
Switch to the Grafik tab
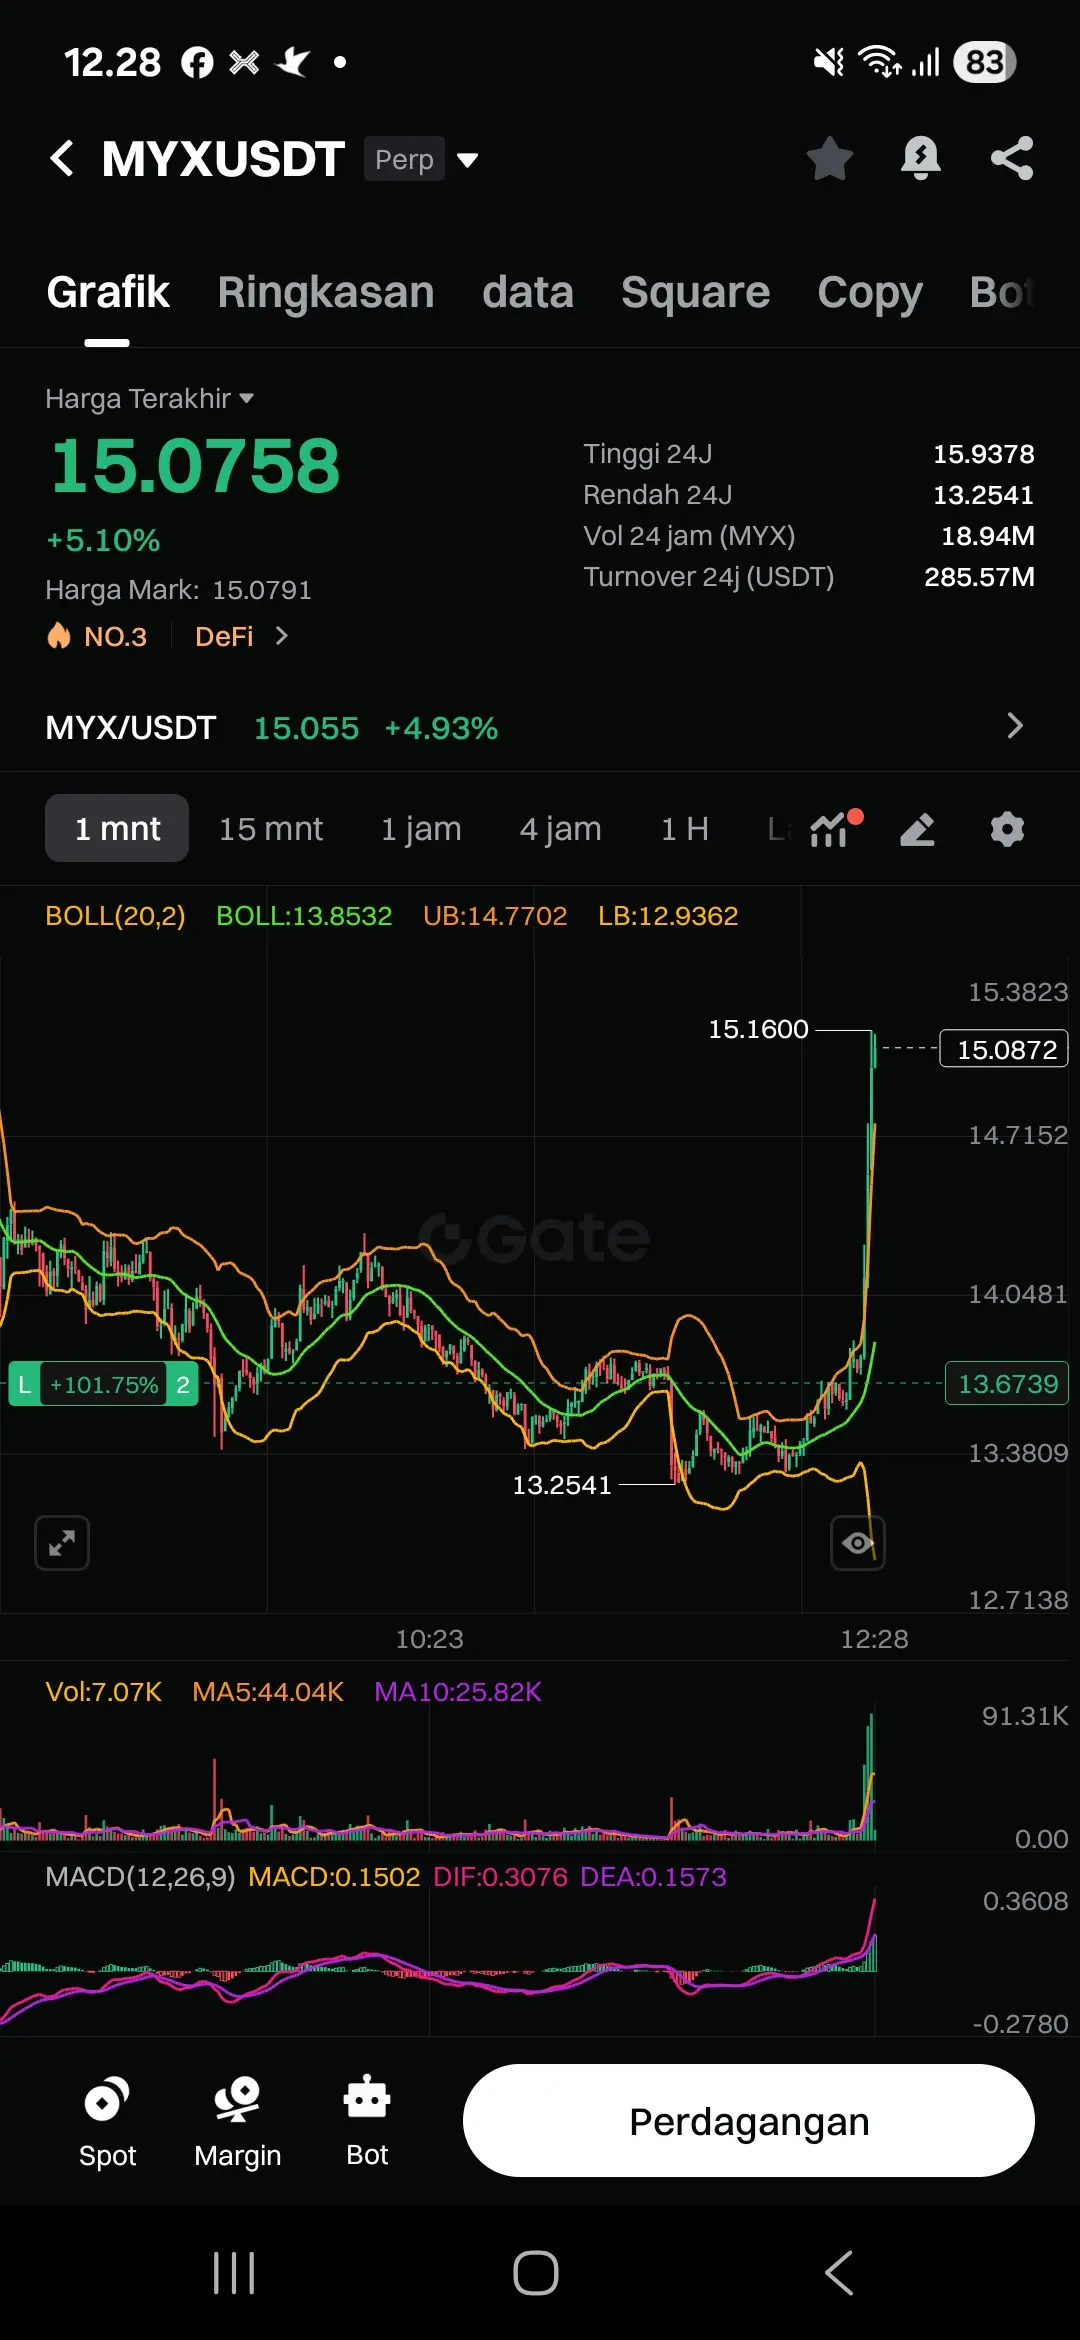pyautogui.click(x=108, y=292)
